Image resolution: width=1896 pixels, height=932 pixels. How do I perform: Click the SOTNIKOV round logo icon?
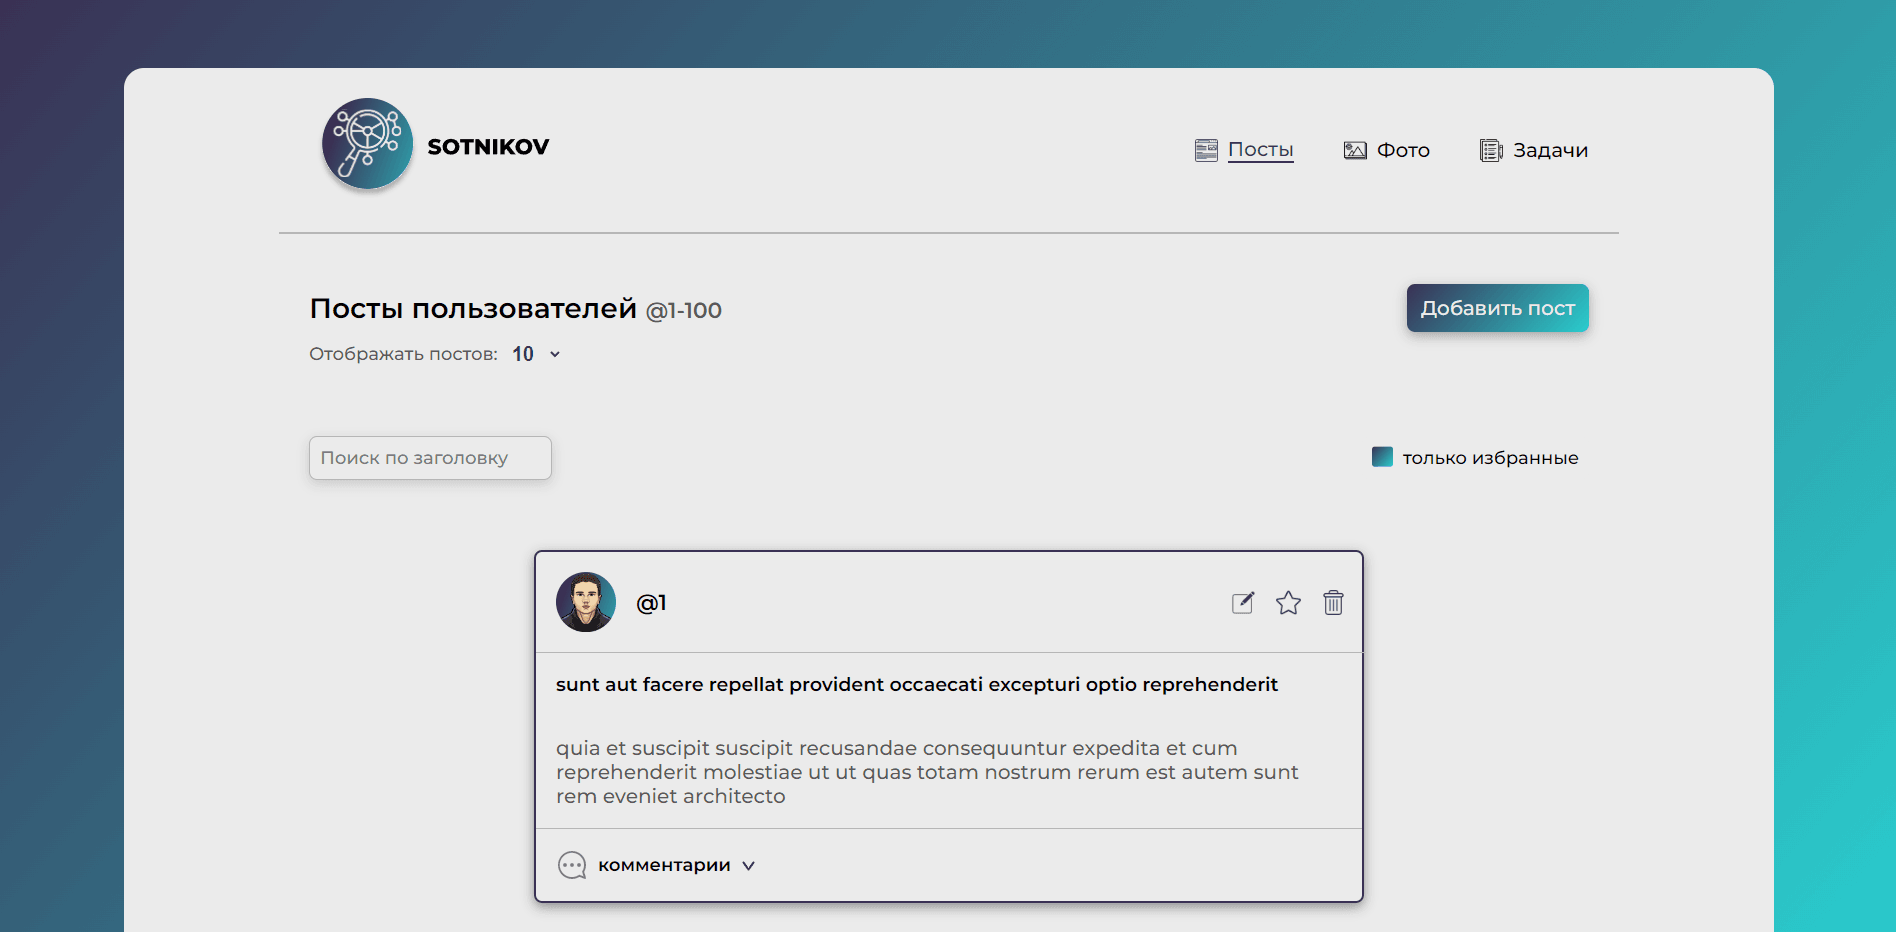click(367, 144)
